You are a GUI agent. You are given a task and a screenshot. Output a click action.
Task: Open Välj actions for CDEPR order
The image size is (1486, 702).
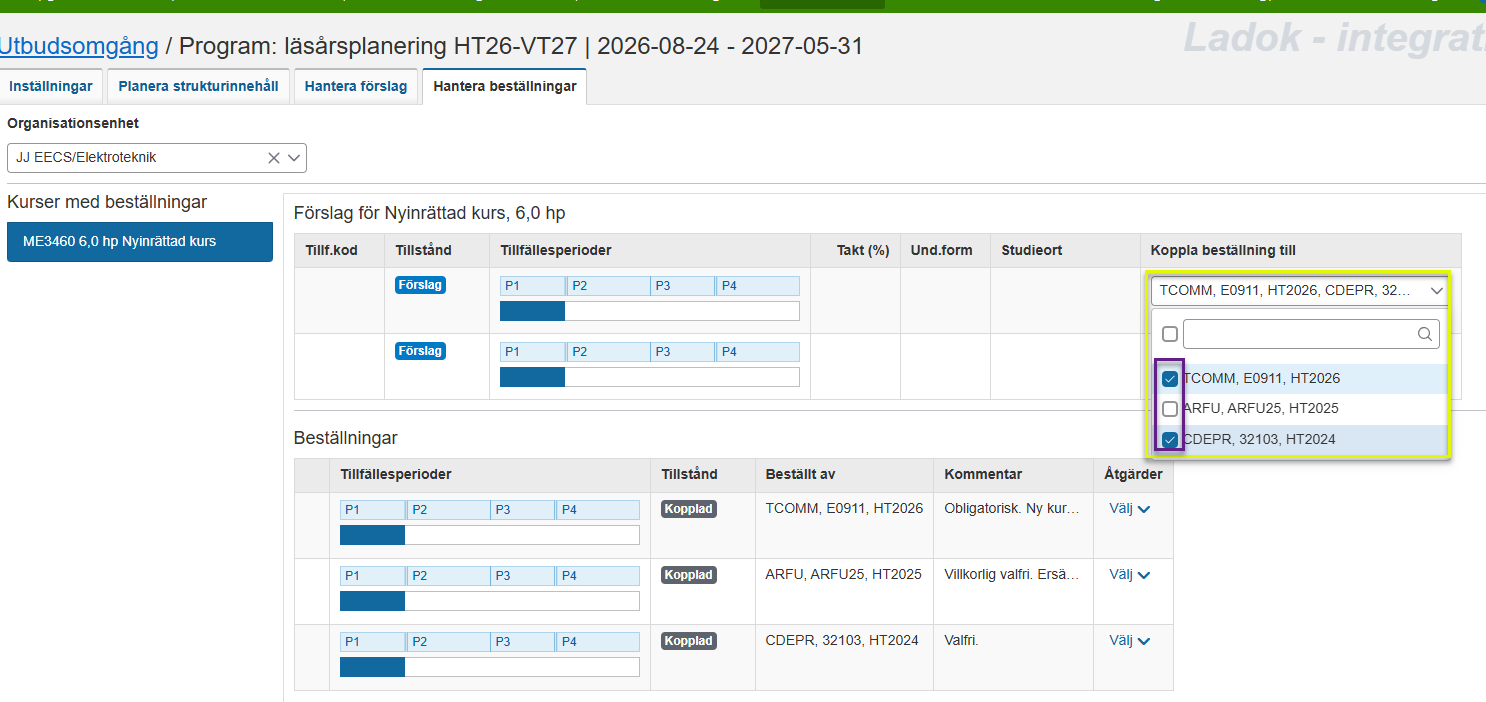(1129, 641)
